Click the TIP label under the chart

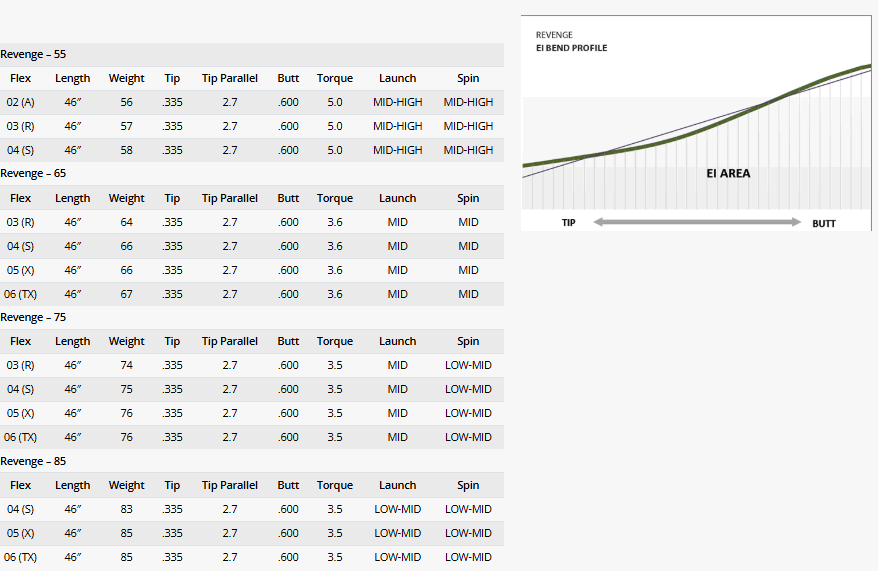click(x=568, y=223)
